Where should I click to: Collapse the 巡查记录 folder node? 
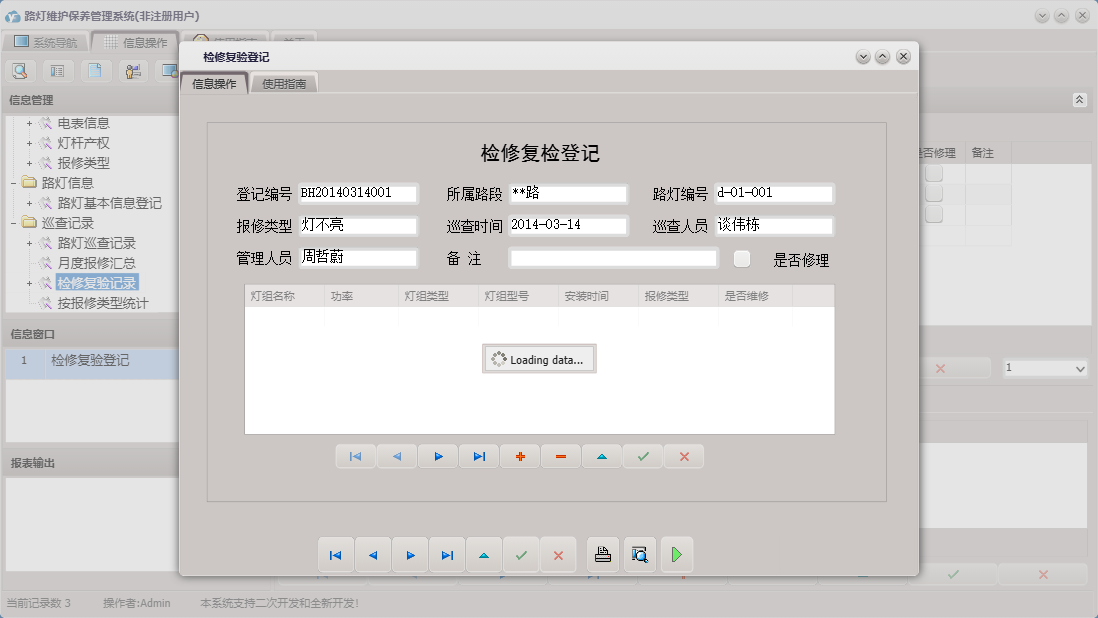tap(14, 223)
